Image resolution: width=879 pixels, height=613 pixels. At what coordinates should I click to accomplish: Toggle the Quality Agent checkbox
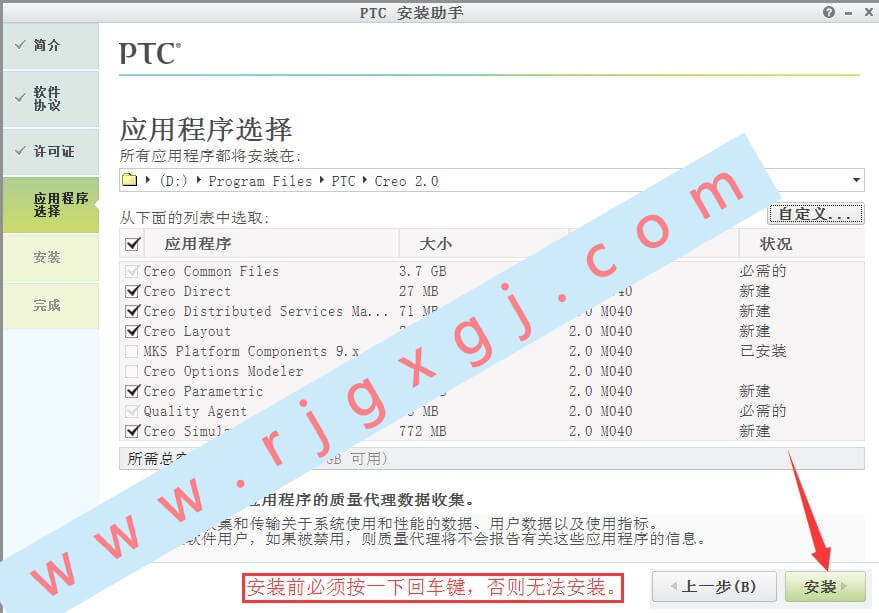(132, 412)
